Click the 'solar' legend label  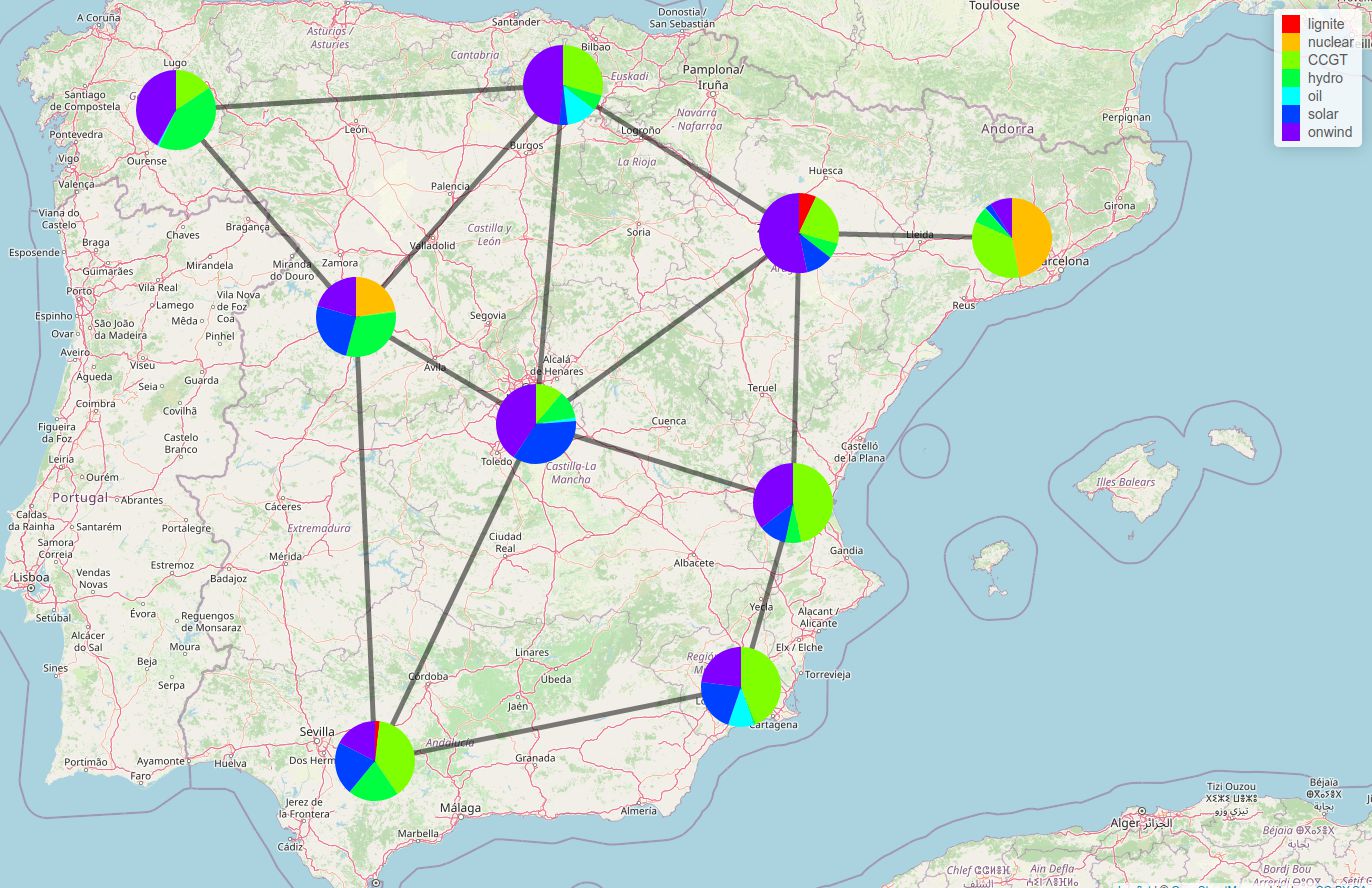(x=1323, y=114)
